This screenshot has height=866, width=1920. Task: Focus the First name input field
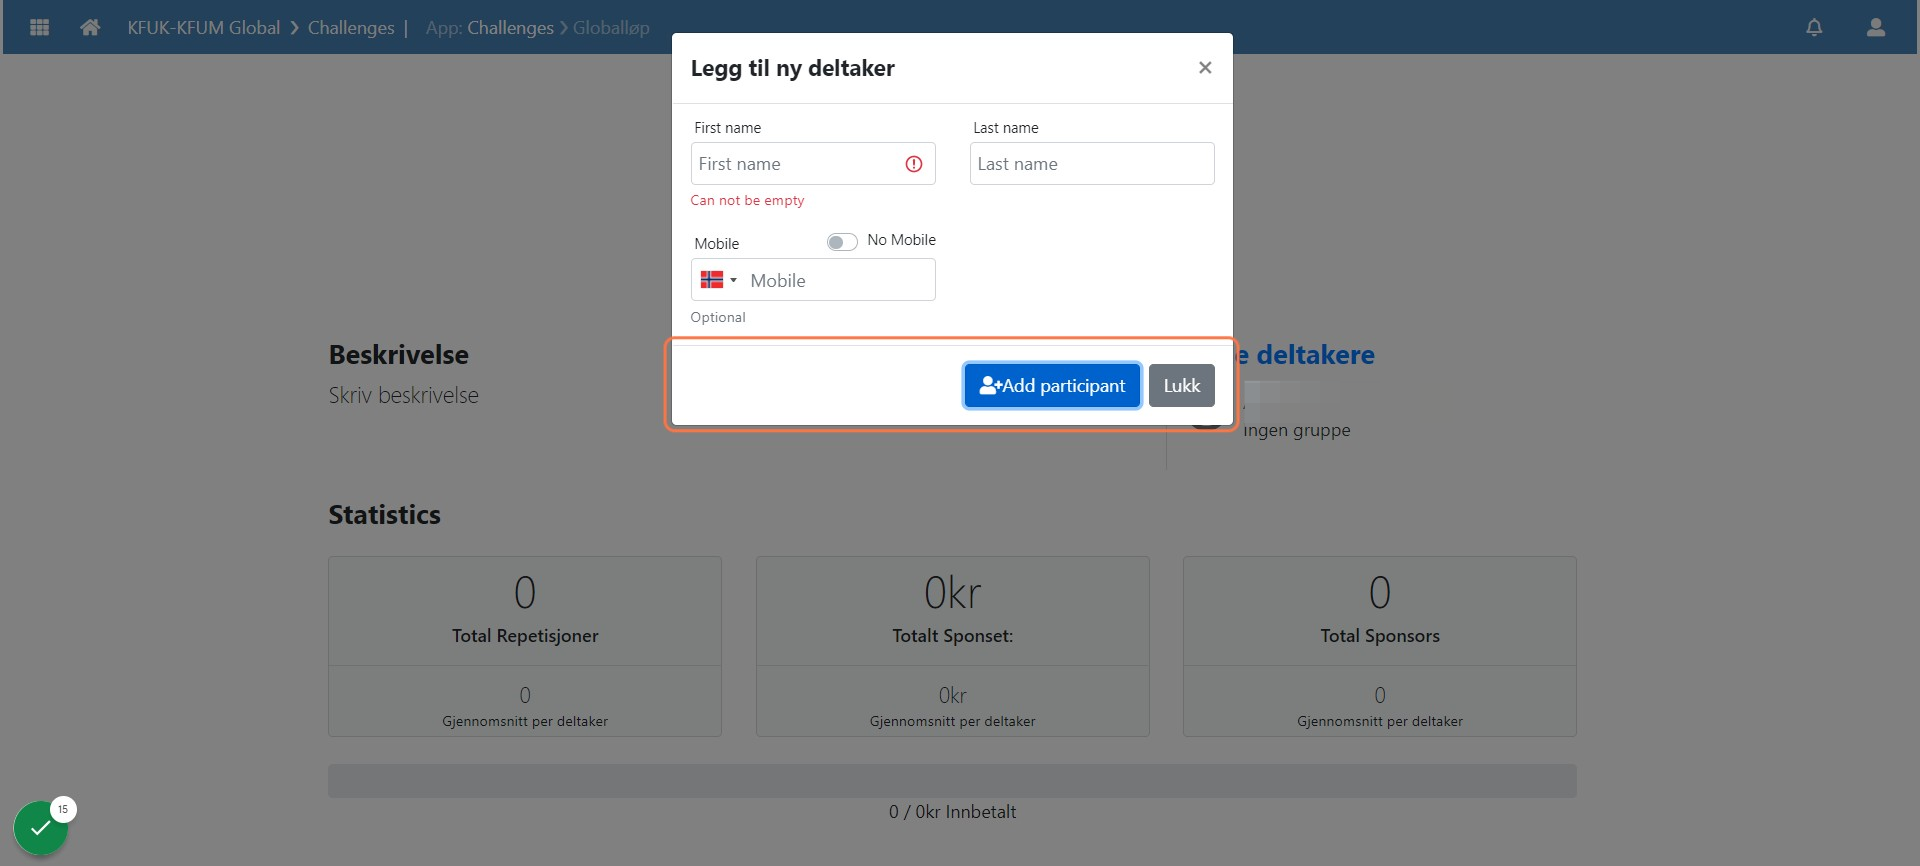(813, 164)
